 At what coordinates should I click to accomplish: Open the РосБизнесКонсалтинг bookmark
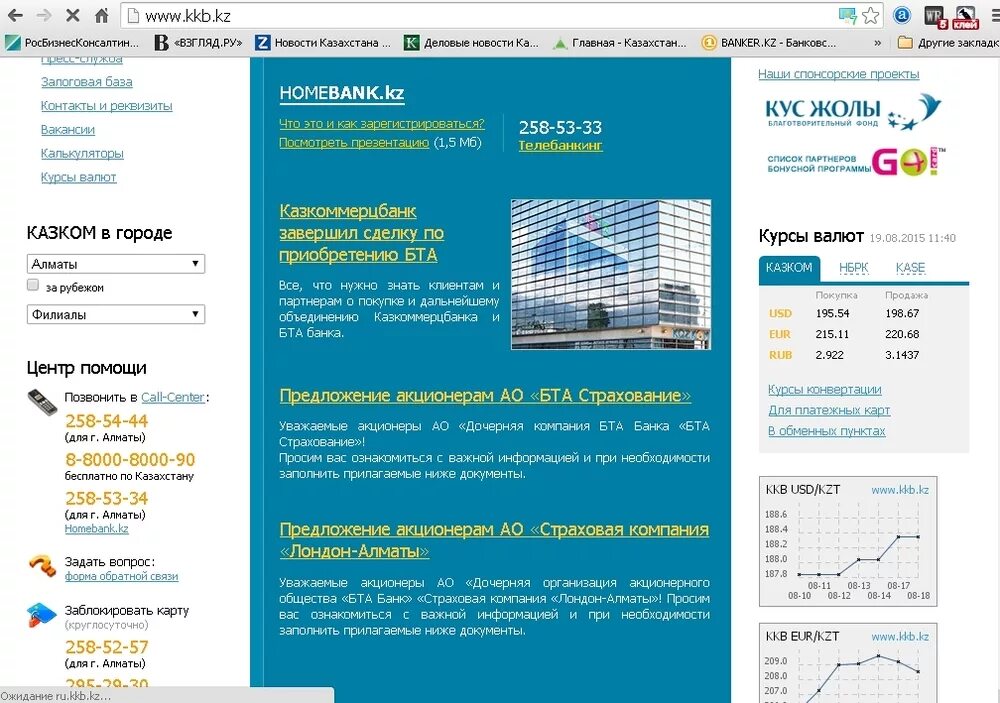[x=72, y=43]
